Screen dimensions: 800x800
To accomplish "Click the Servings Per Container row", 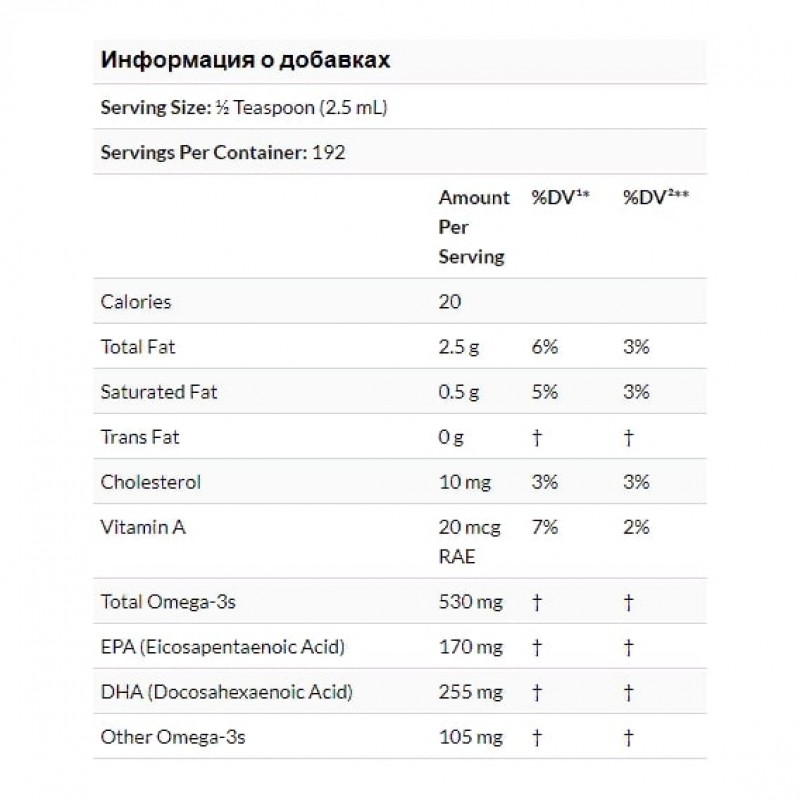I will [224, 152].
